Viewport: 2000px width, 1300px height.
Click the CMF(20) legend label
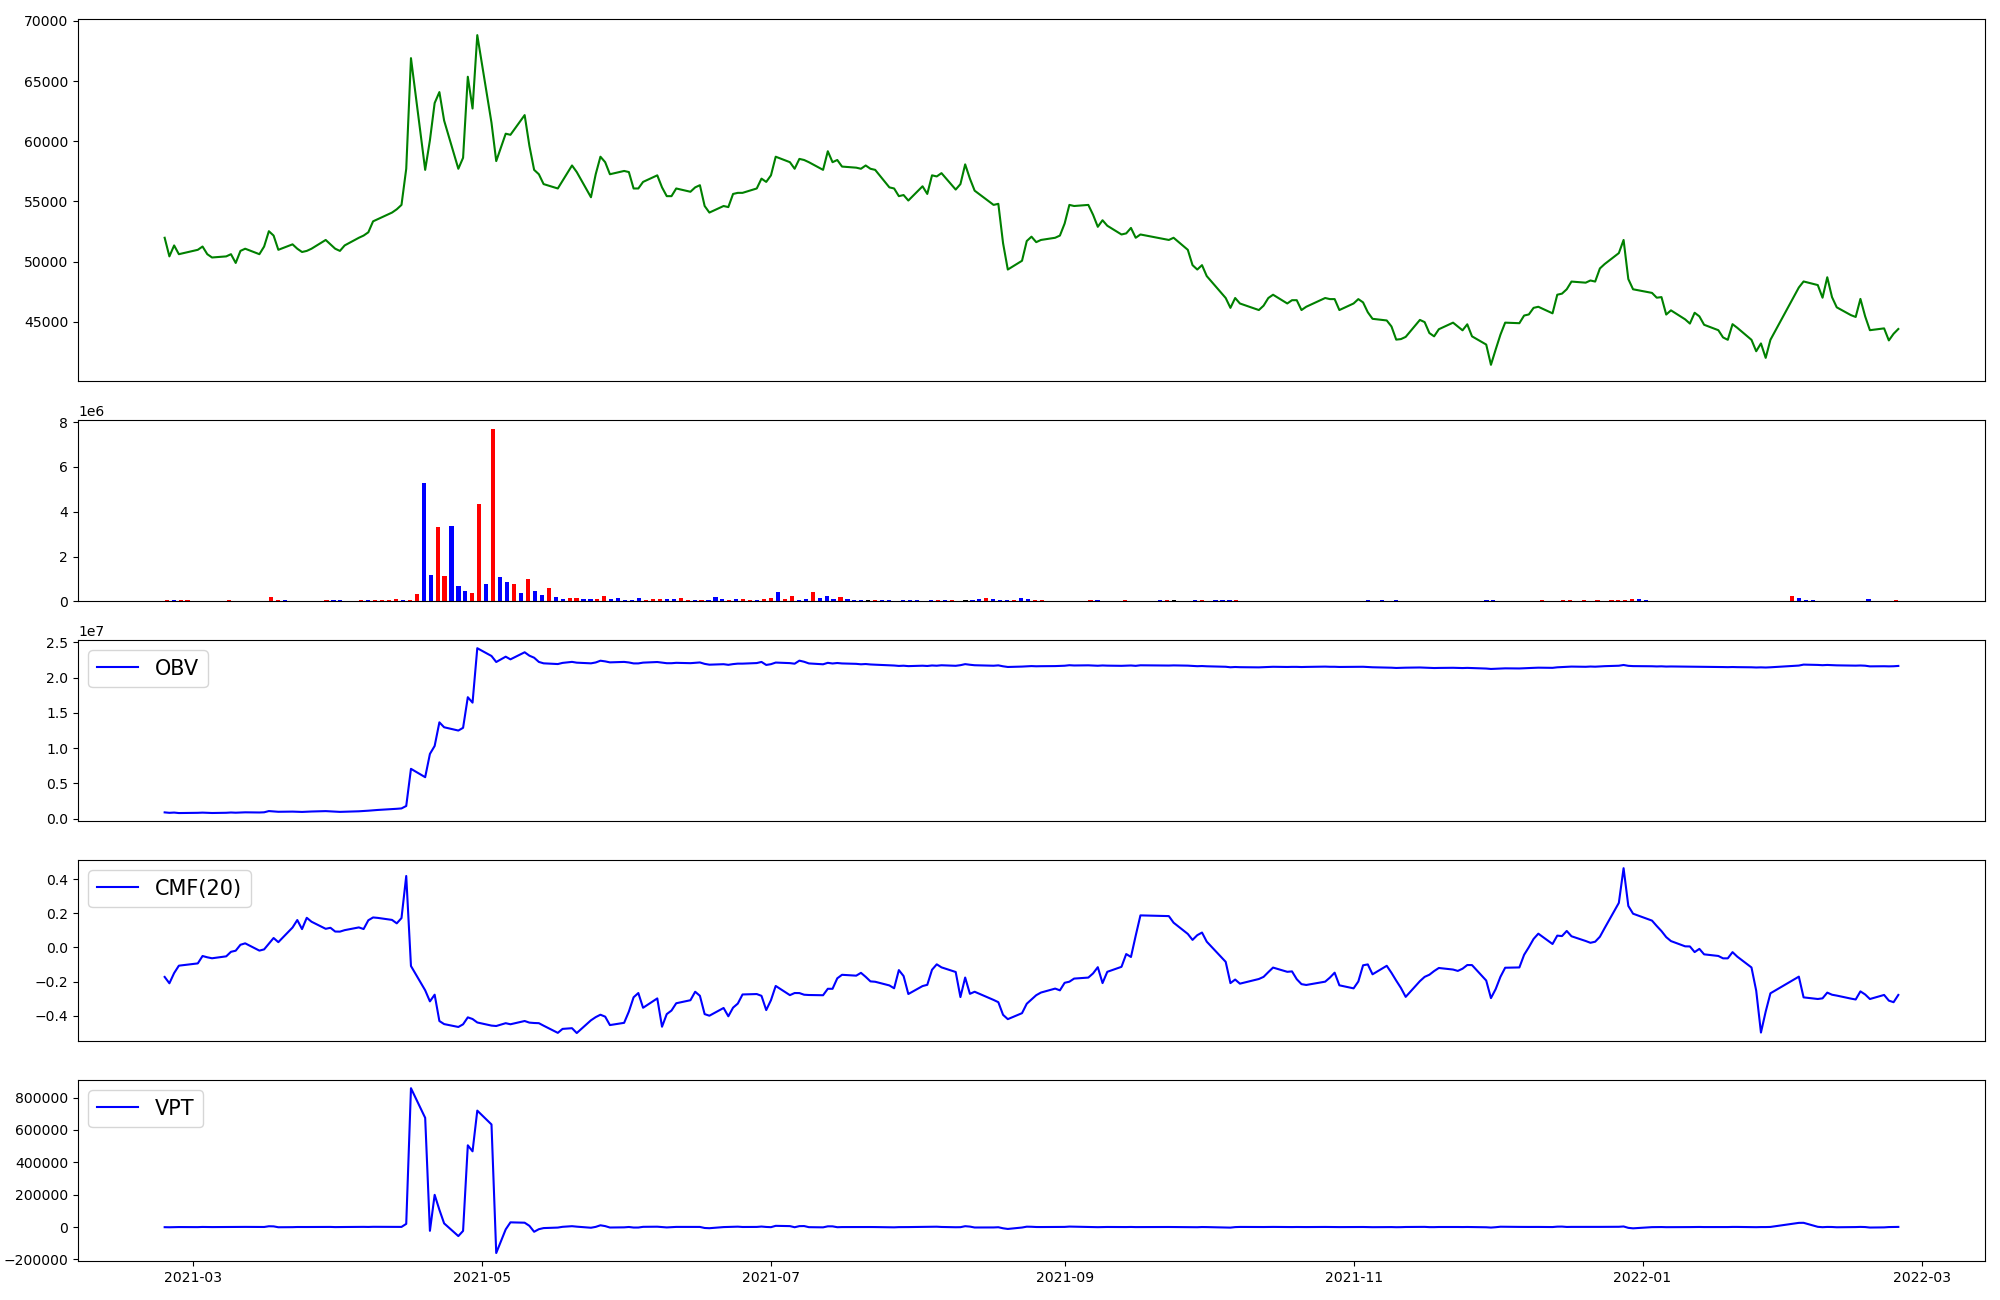click(197, 888)
